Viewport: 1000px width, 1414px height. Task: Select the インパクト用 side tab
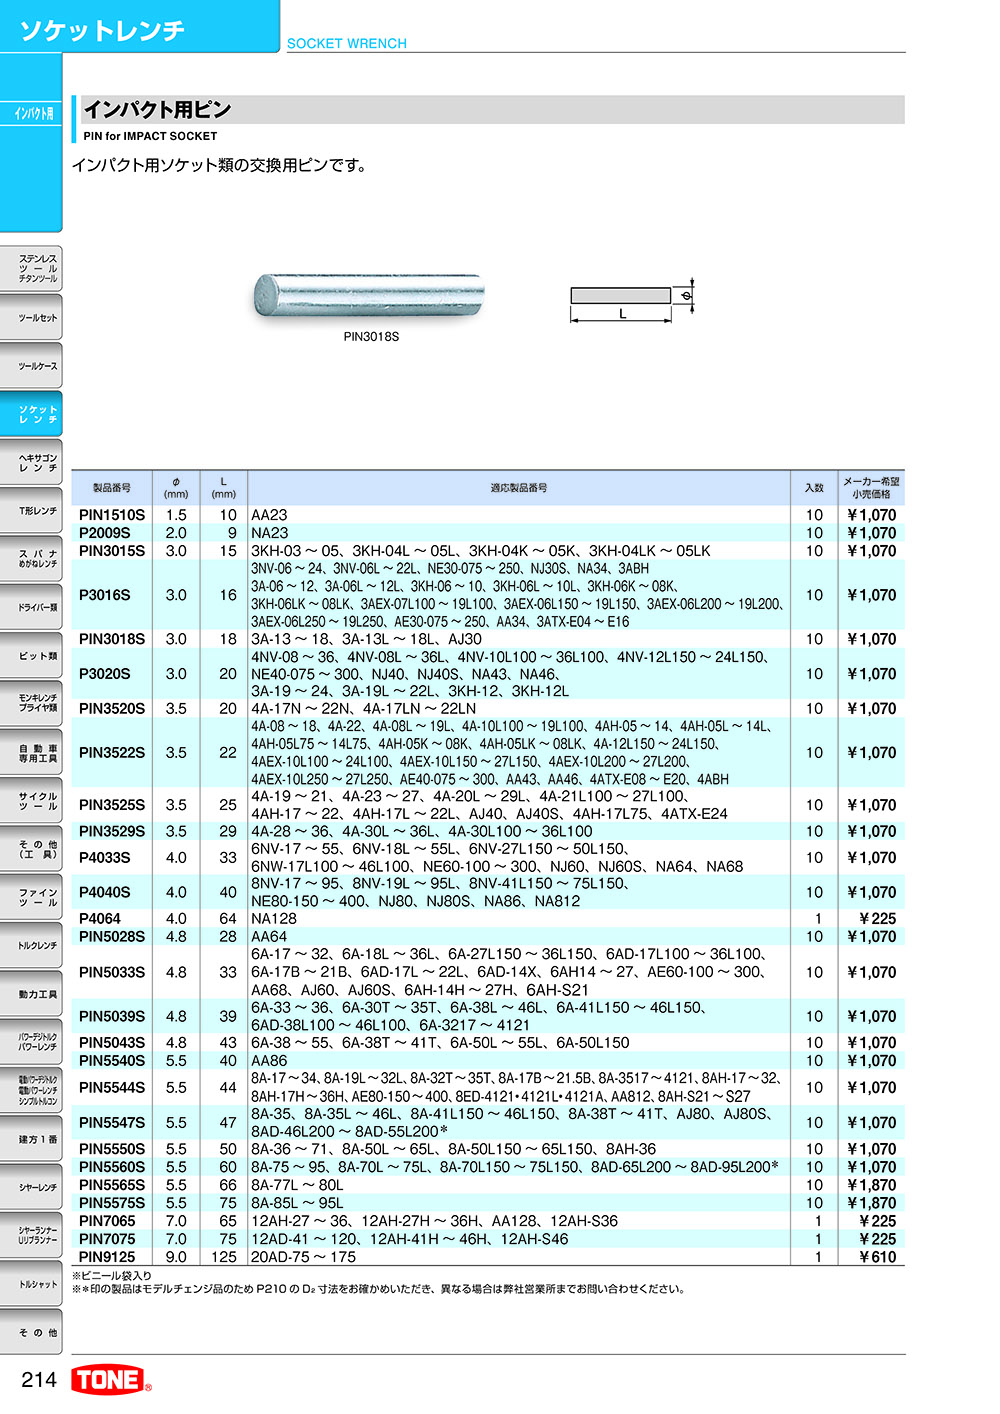tap(33, 113)
